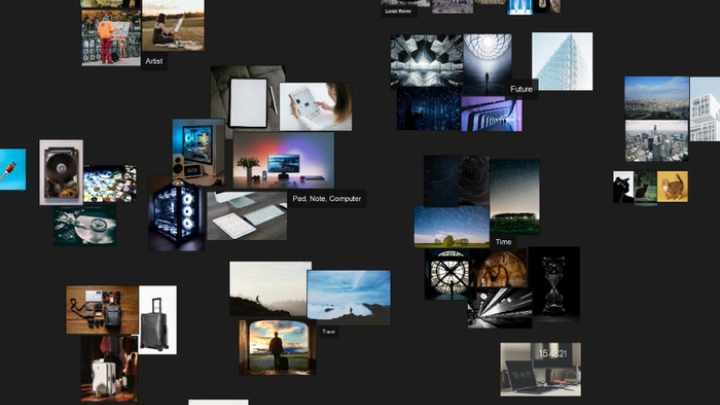Select open hard drive photo
Image resolution: width=720 pixels, height=405 pixels.
coord(61,172)
